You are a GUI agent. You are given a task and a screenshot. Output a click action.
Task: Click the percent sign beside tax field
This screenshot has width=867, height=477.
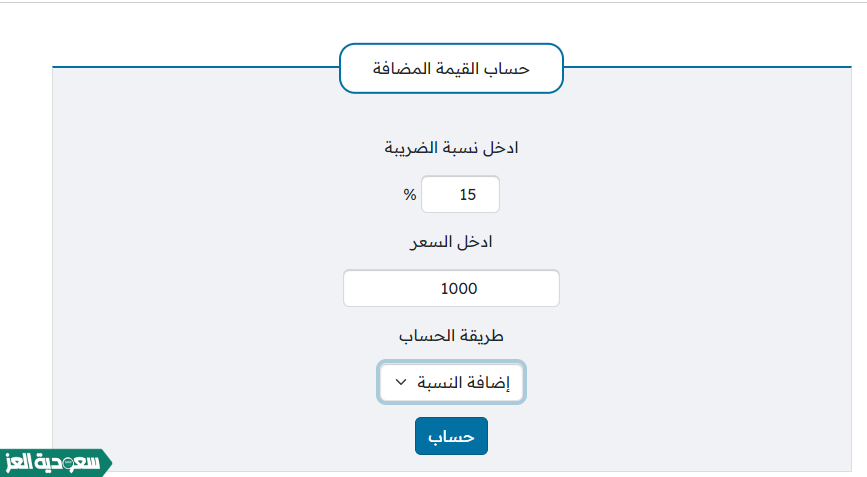click(409, 195)
